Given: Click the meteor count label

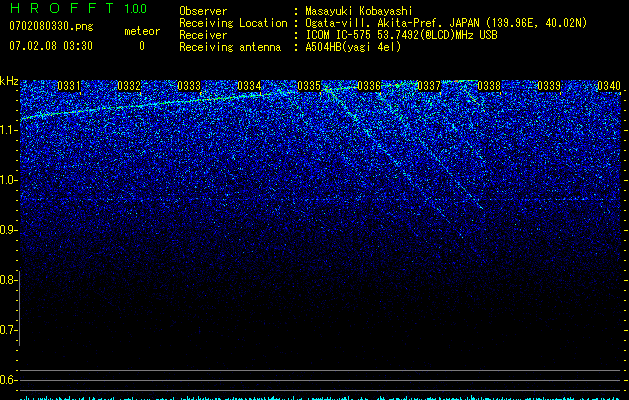Looking at the screenshot, I should pos(142,31).
